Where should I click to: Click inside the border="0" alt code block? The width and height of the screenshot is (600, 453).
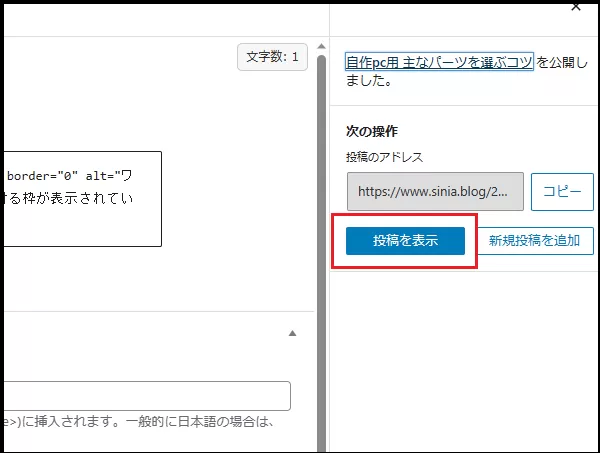point(83,199)
